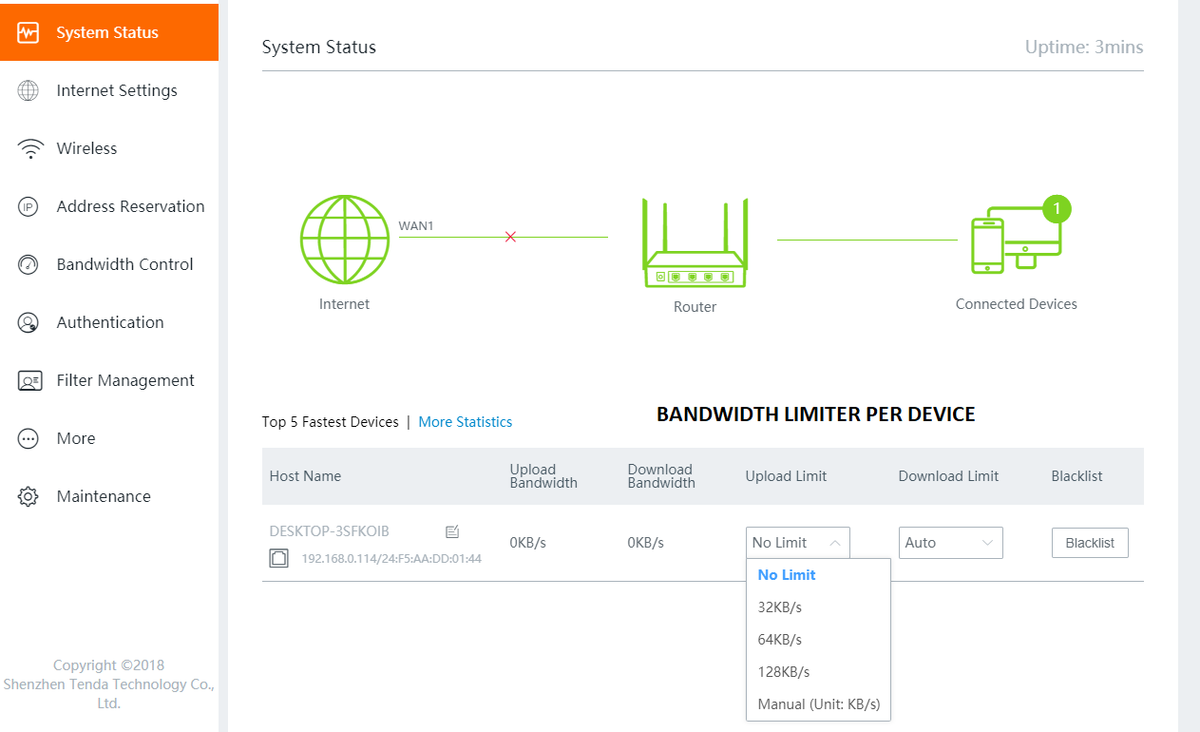Click the System Status waveform icon
This screenshot has height=732, width=1200.
(29, 33)
